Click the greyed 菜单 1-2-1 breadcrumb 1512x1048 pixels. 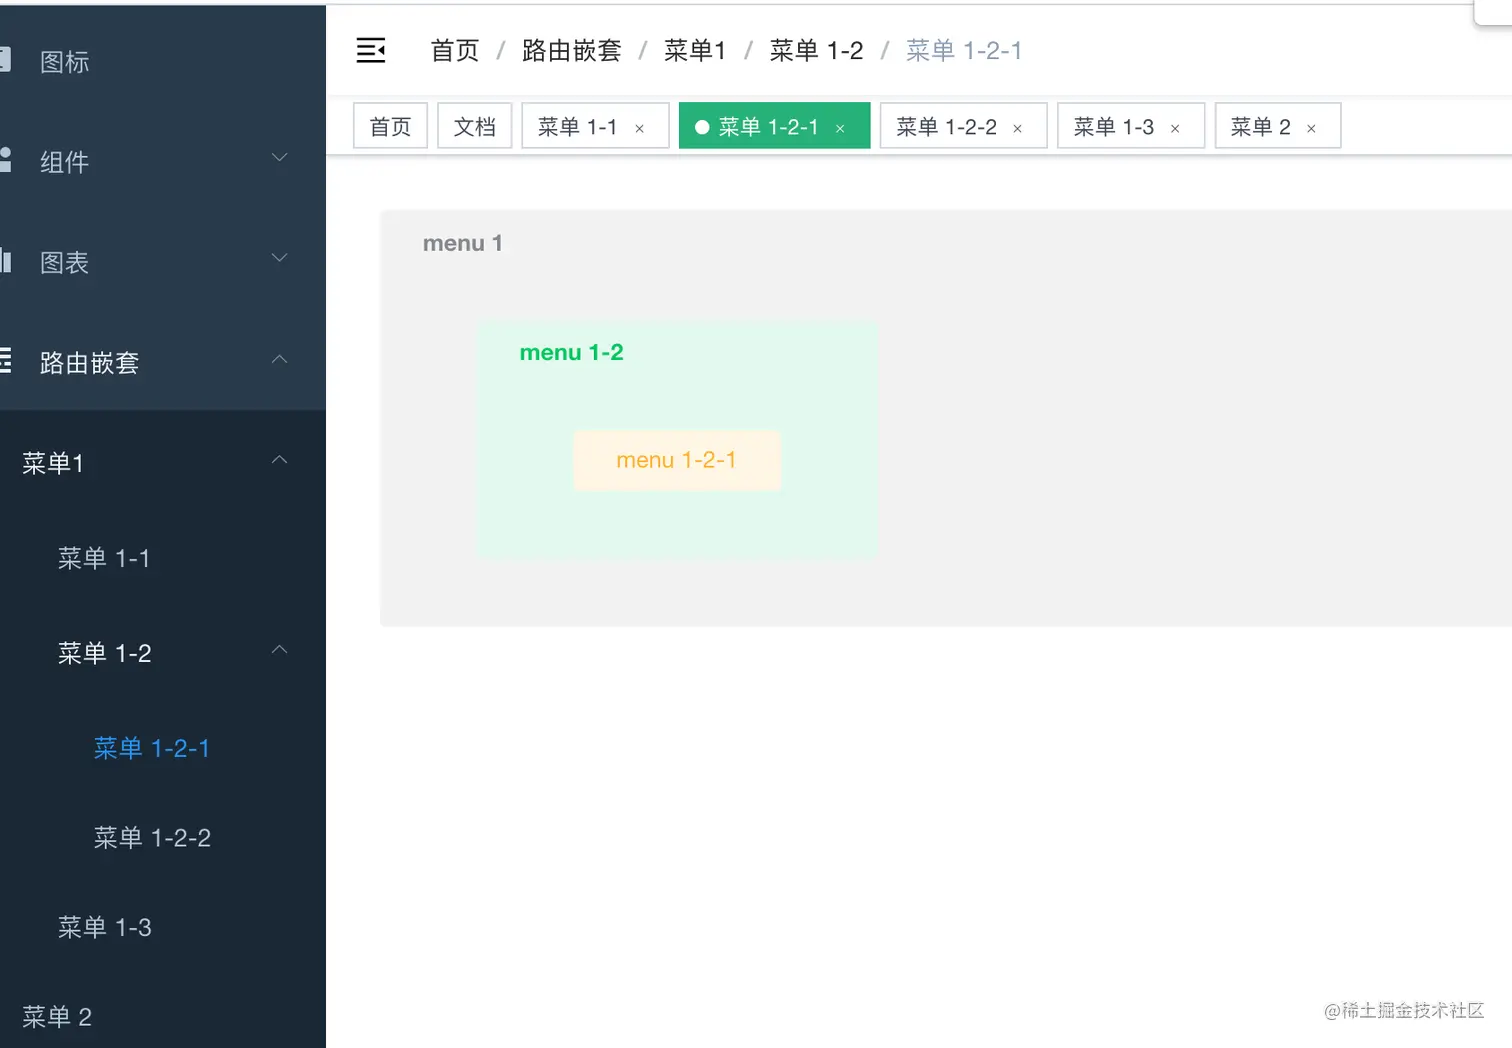(x=964, y=50)
